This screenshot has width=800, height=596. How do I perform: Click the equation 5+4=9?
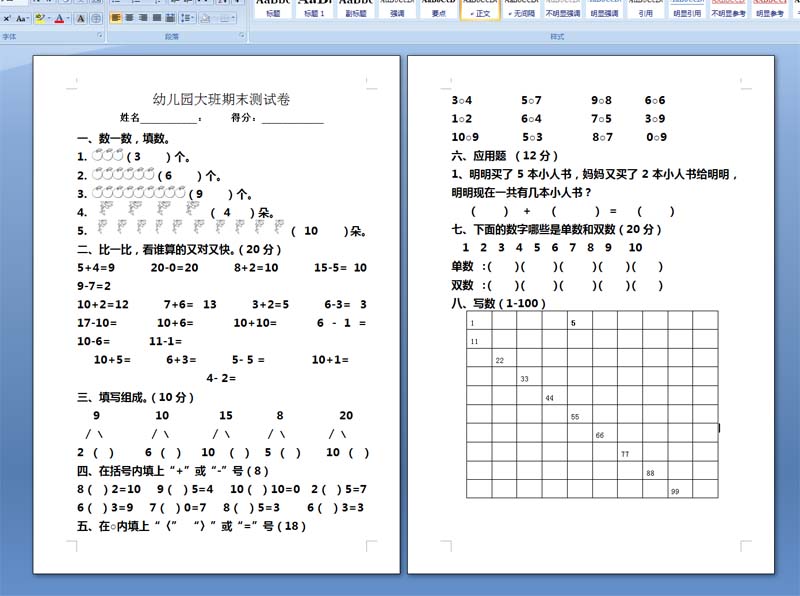pos(96,268)
